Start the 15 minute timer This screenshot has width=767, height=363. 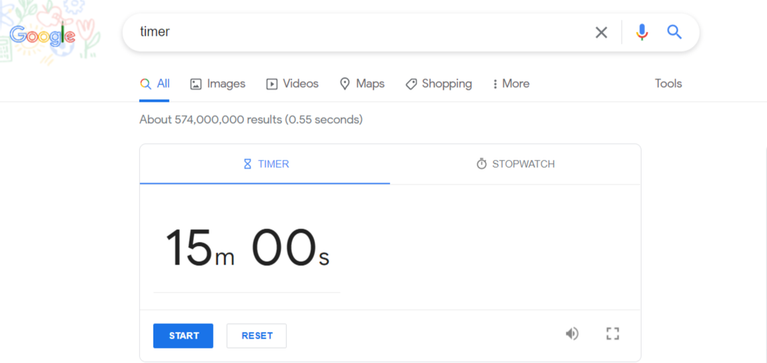[183, 336]
